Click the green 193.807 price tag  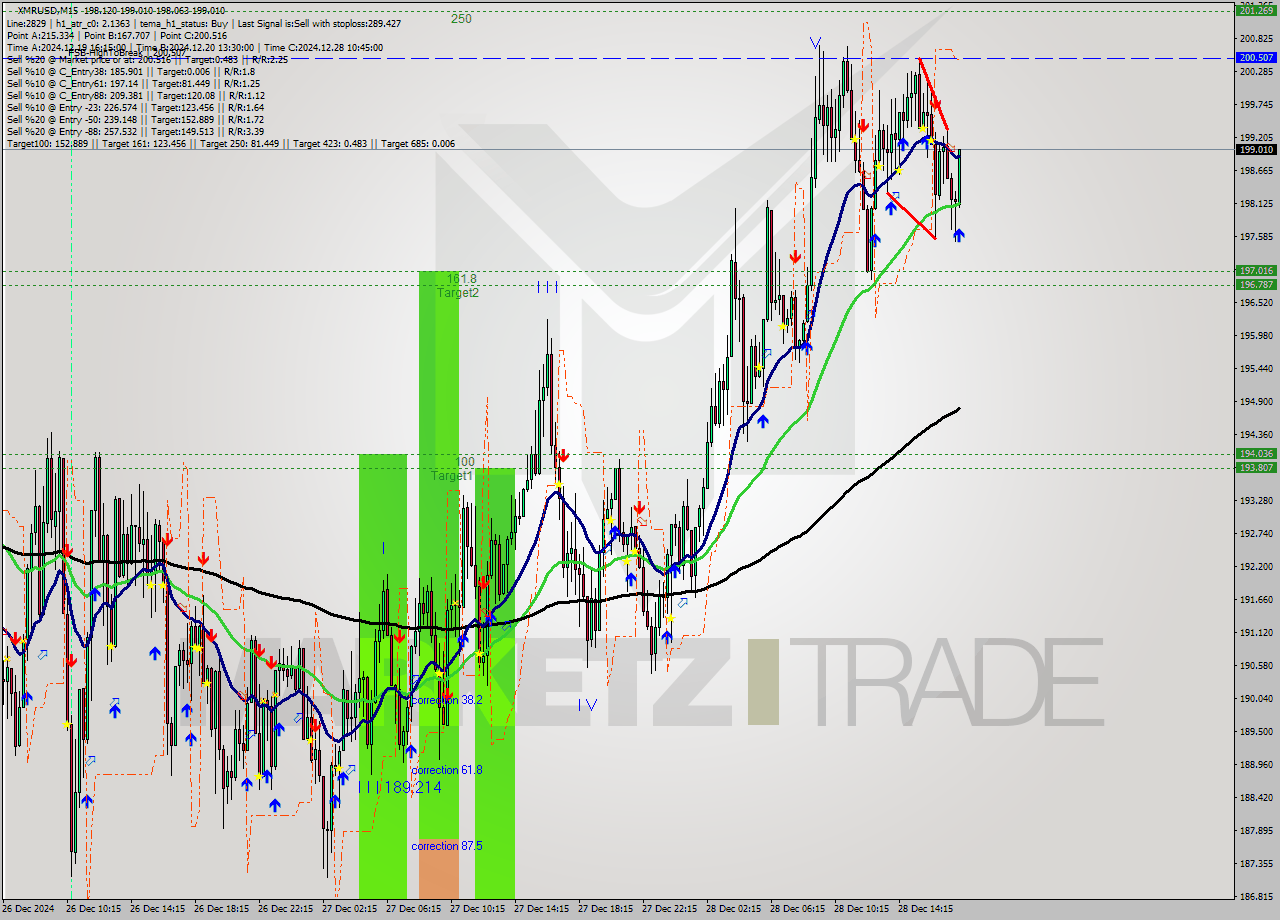click(x=1256, y=467)
